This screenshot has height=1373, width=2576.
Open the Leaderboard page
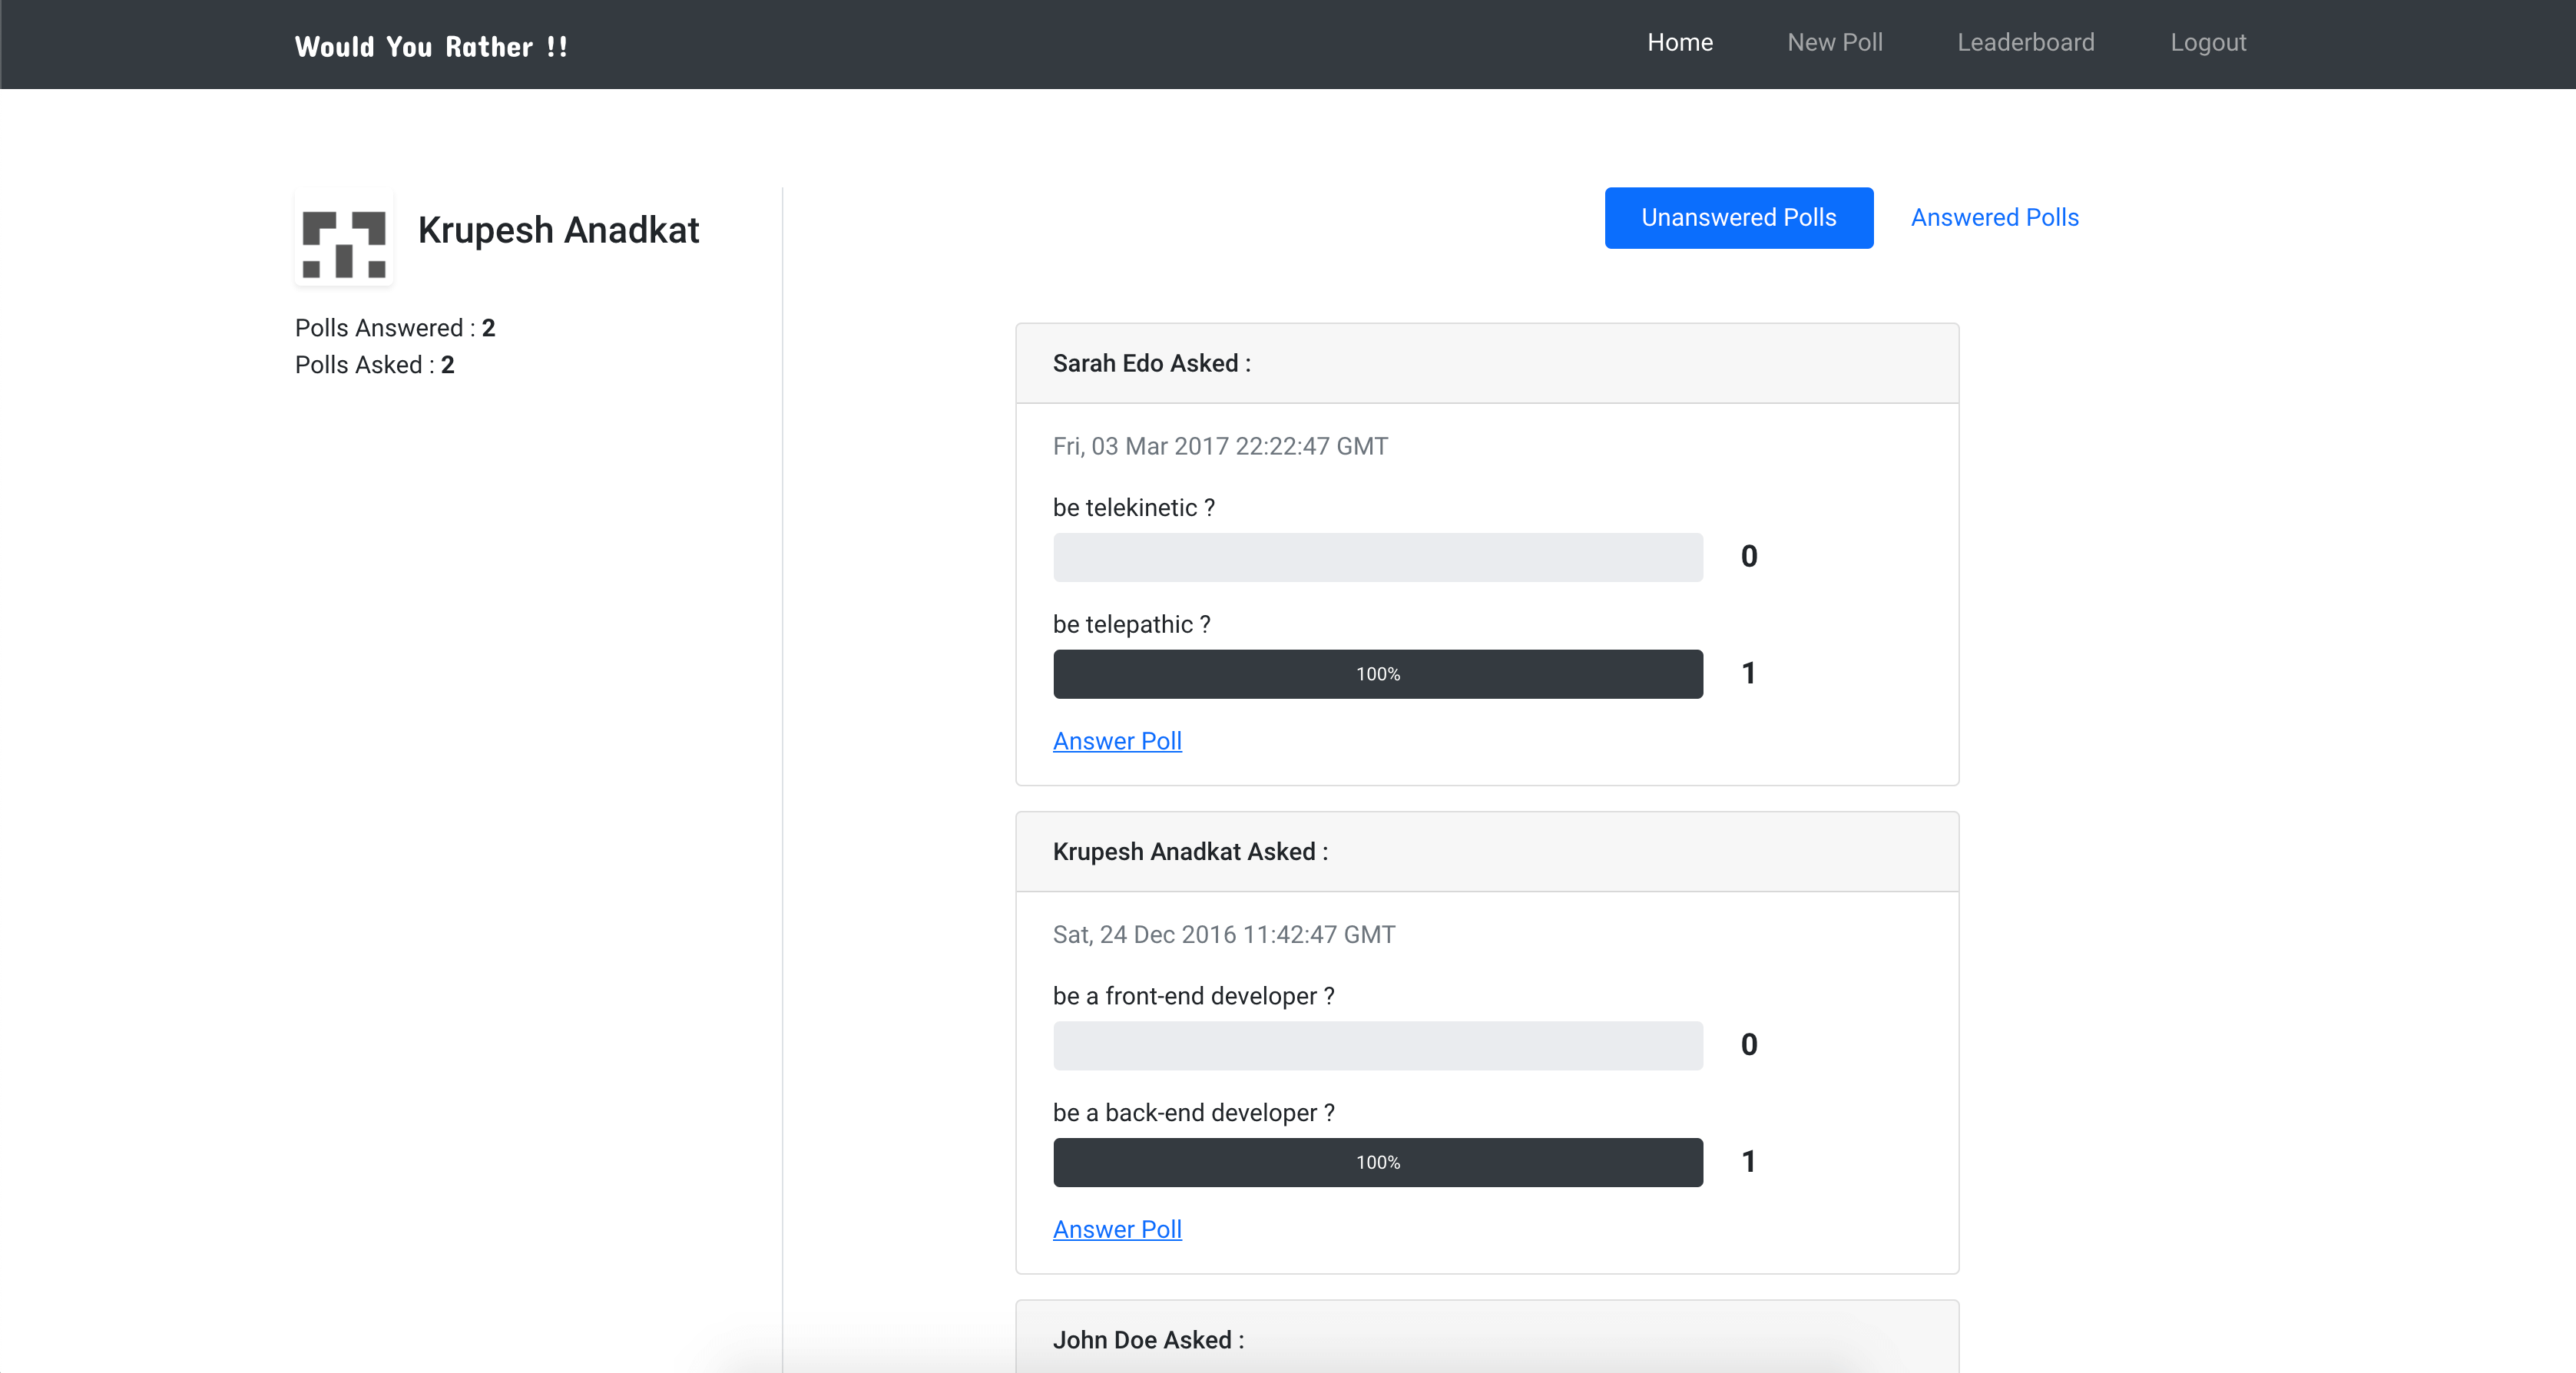coord(2025,42)
